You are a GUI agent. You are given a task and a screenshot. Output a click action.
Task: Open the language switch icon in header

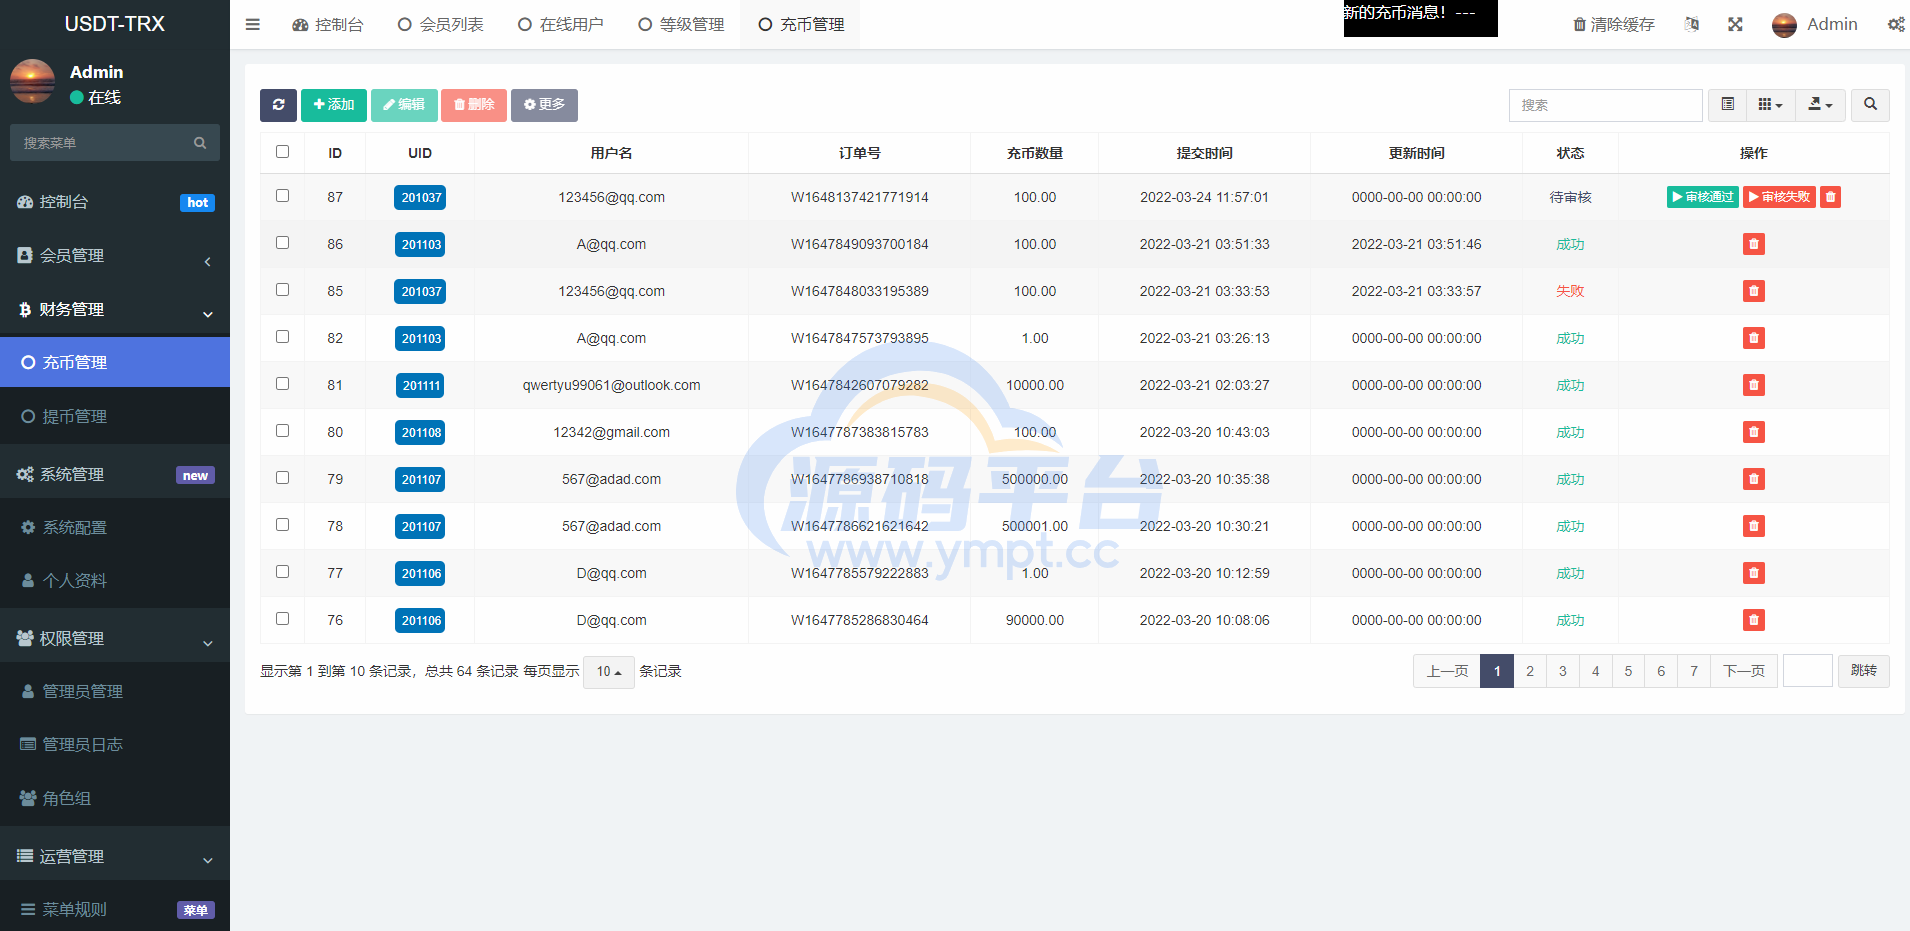tap(1692, 24)
